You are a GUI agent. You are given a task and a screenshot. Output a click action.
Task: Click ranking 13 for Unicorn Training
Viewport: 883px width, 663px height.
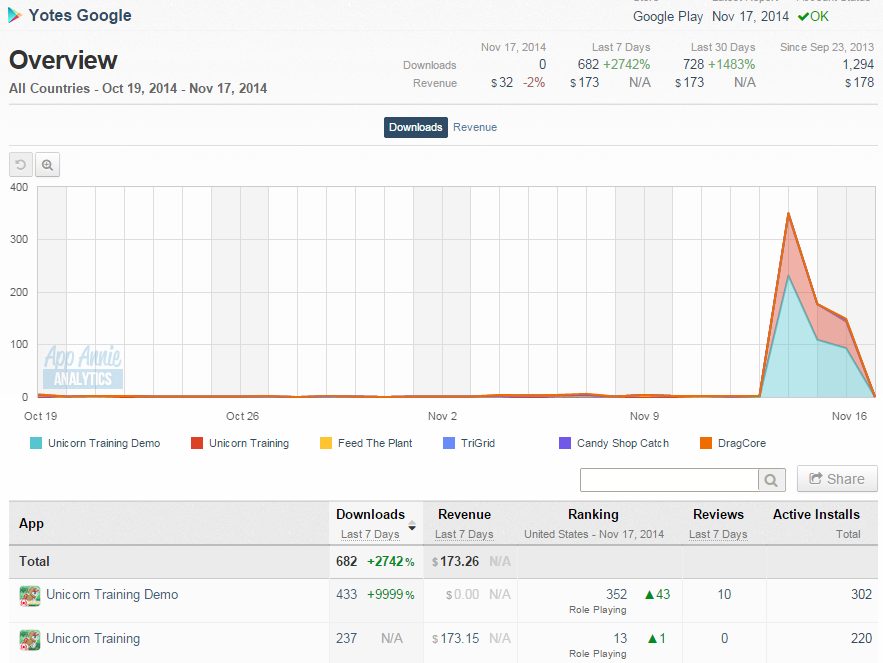(x=620, y=638)
